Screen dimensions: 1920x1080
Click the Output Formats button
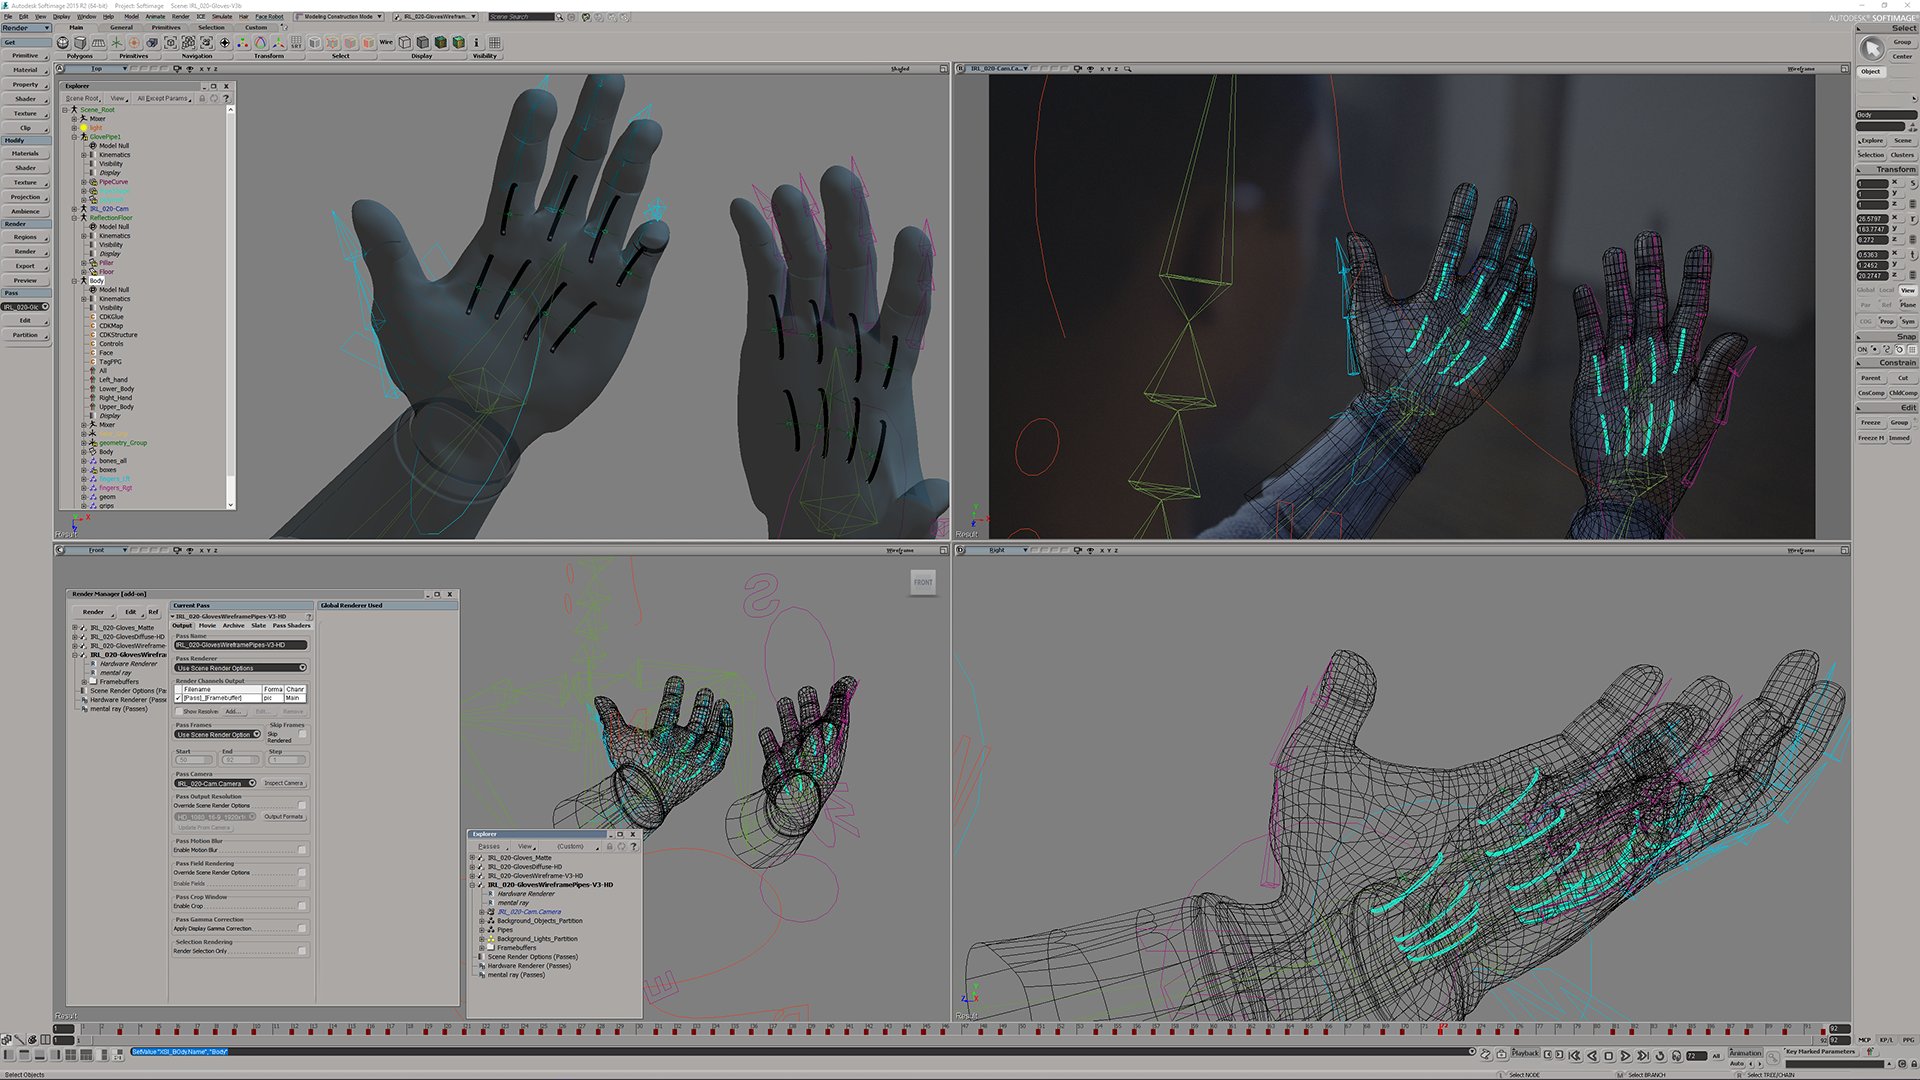pyautogui.click(x=283, y=817)
